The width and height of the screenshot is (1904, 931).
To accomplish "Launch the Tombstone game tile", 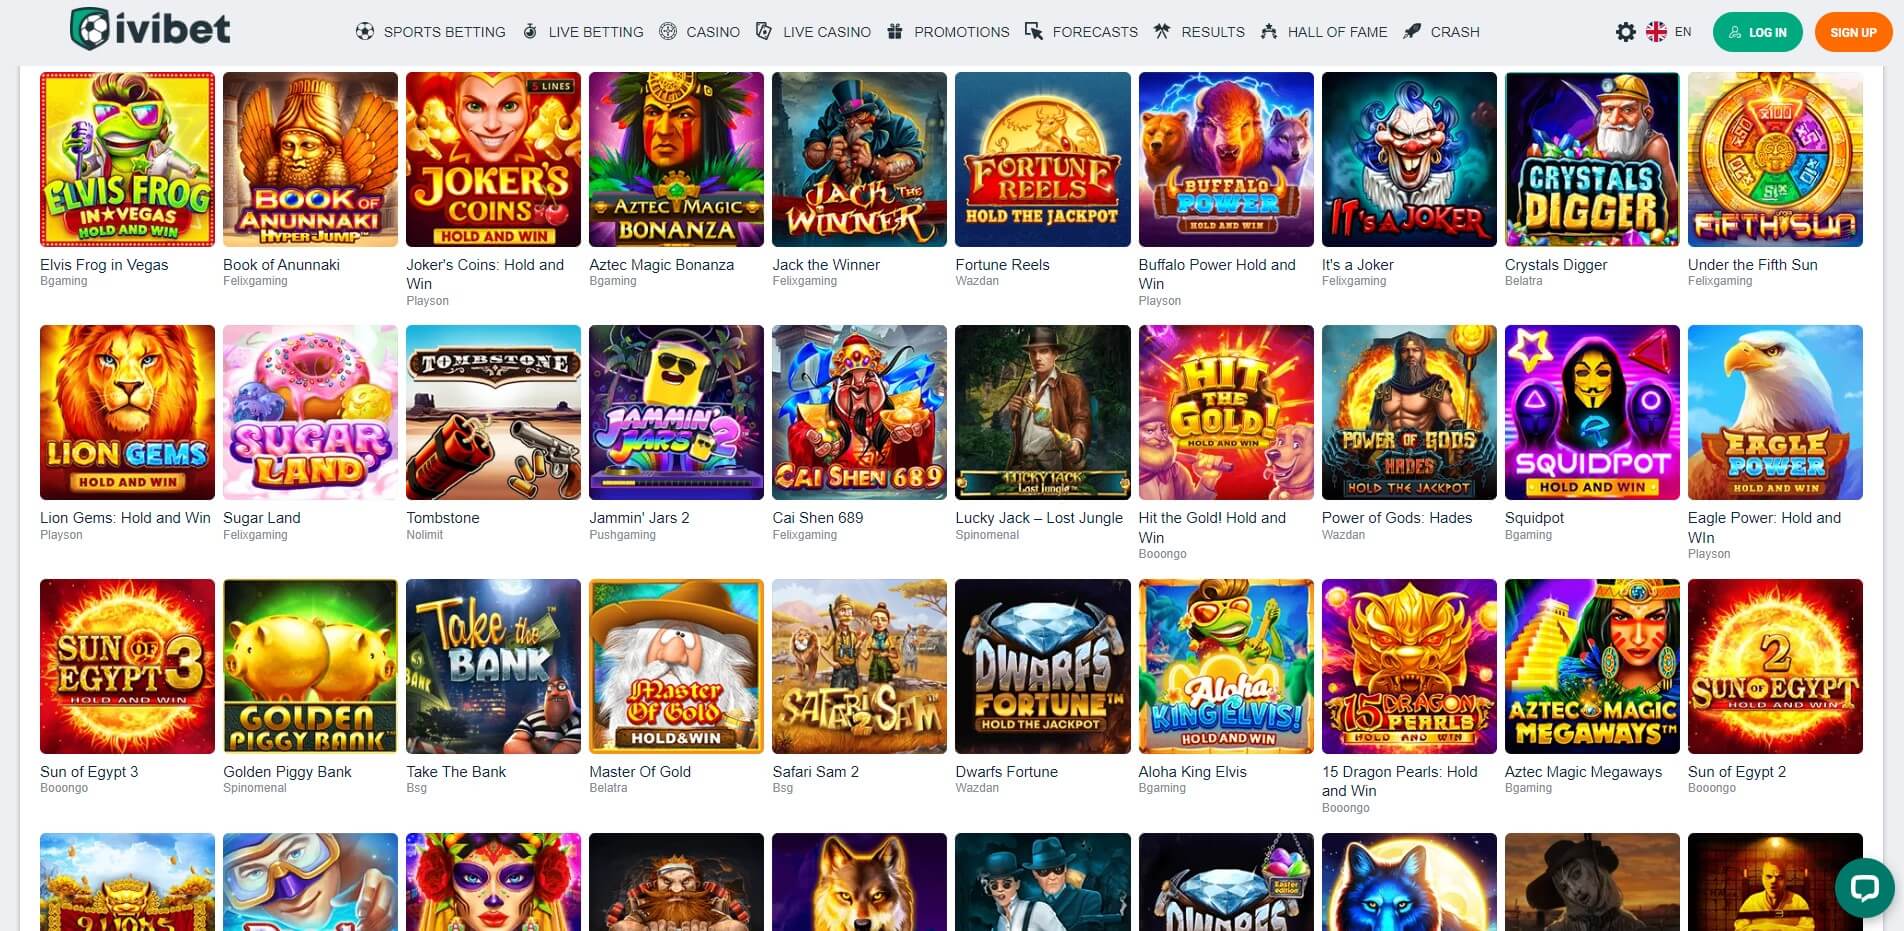I will [493, 412].
